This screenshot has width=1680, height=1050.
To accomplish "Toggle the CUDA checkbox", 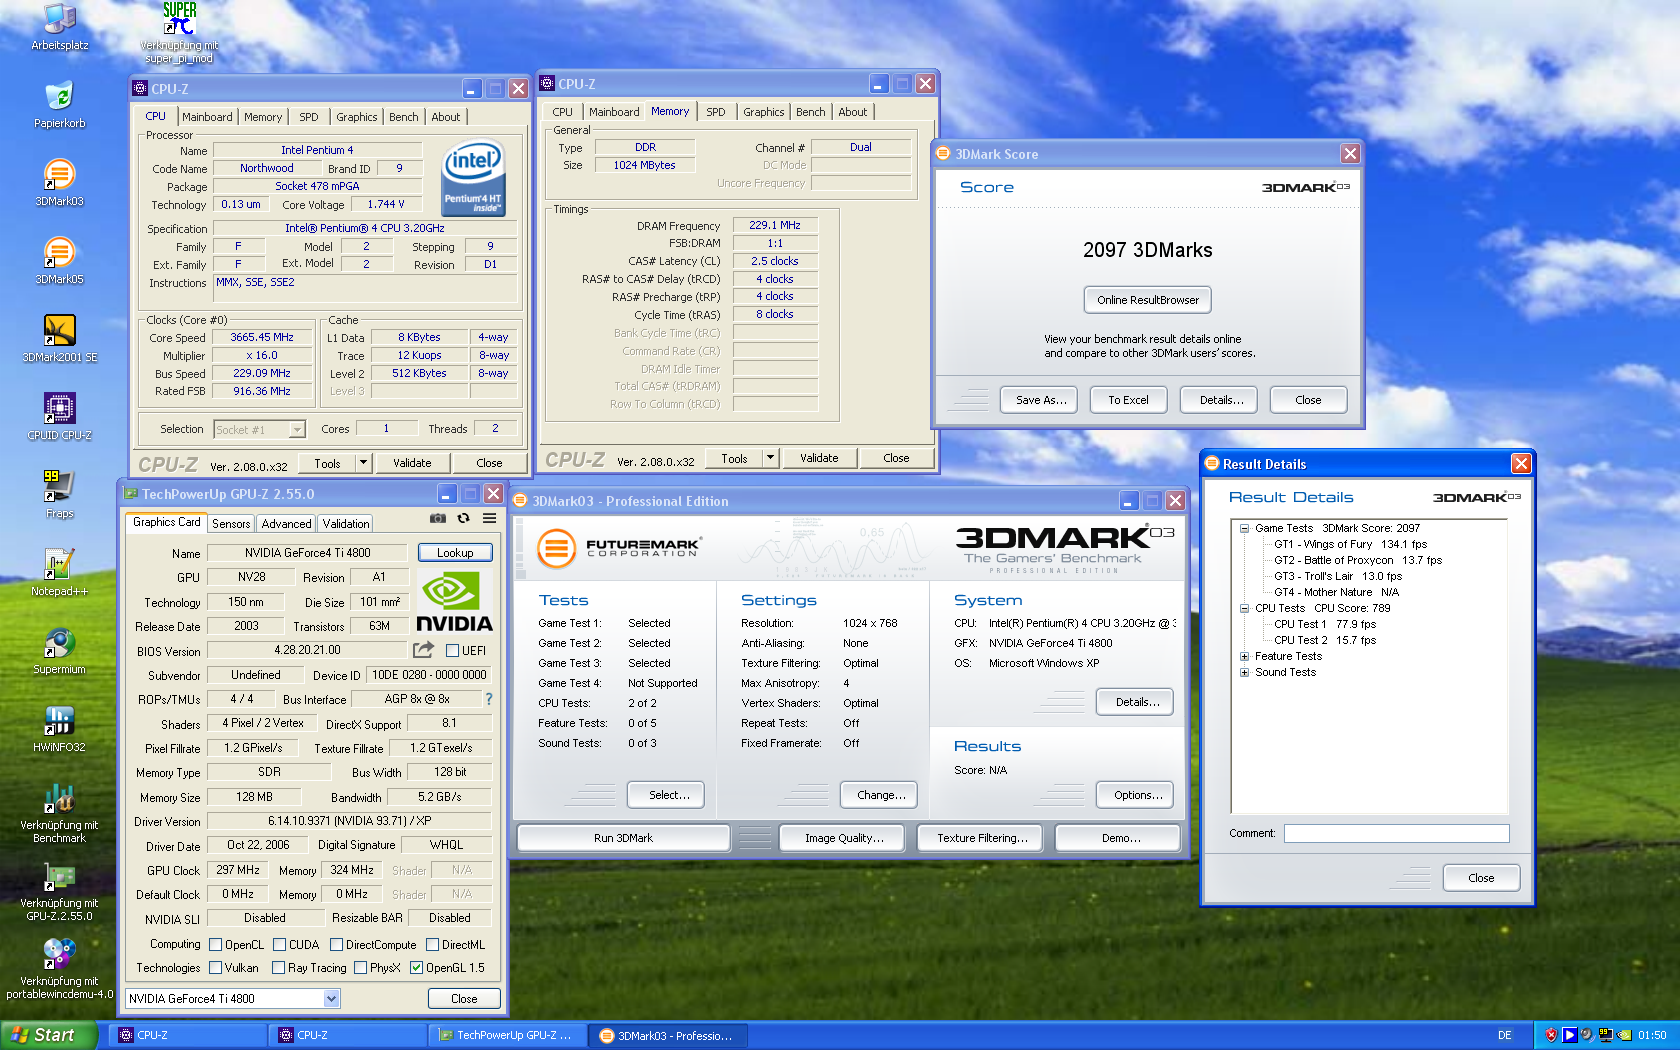I will (x=280, y=944).
